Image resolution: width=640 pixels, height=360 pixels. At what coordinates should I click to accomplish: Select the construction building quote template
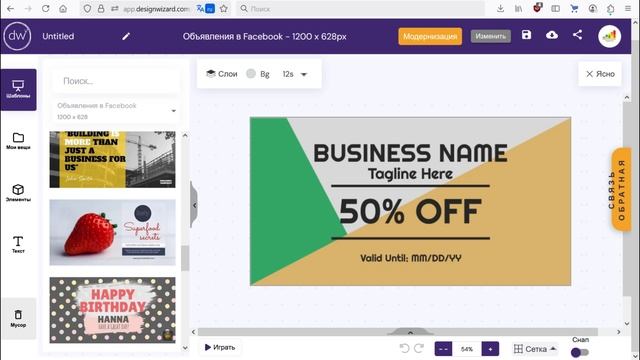(112, 159)
